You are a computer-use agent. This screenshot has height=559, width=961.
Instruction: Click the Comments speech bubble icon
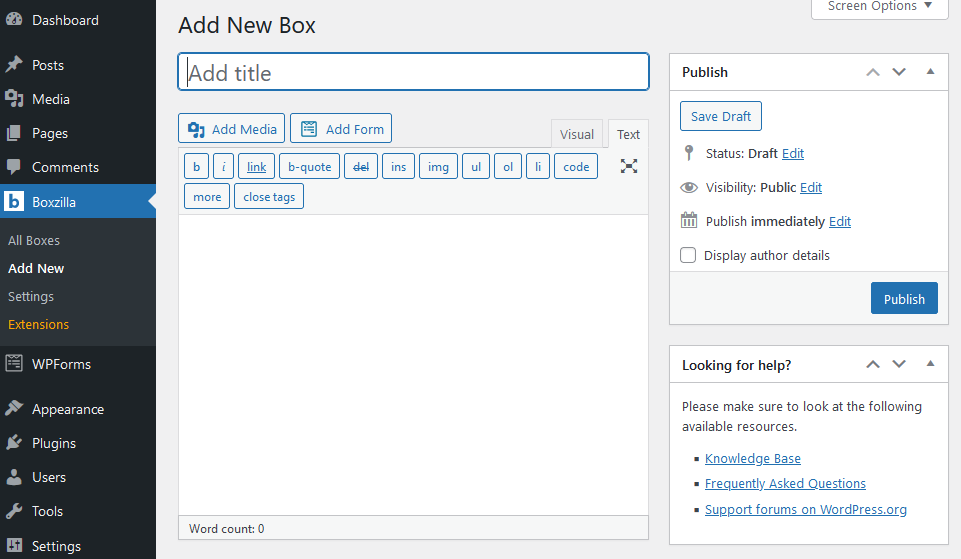coord(14,167)
